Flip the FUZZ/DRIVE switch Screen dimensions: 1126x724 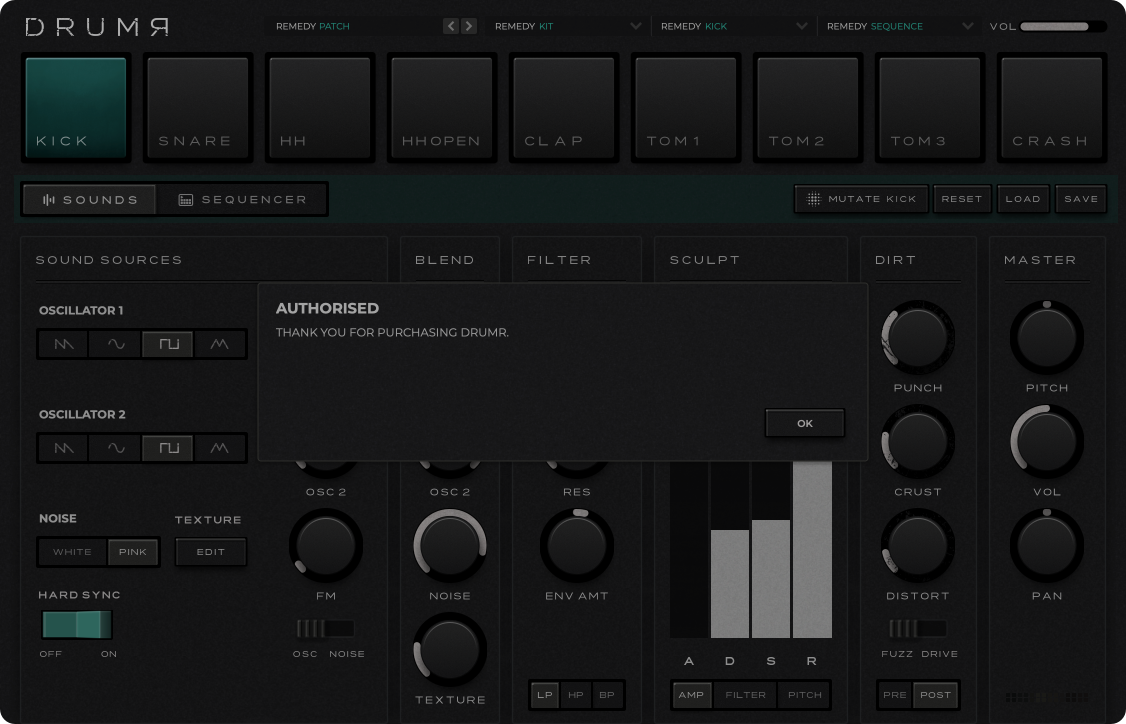pyautogui.click(x=918, y=628)
